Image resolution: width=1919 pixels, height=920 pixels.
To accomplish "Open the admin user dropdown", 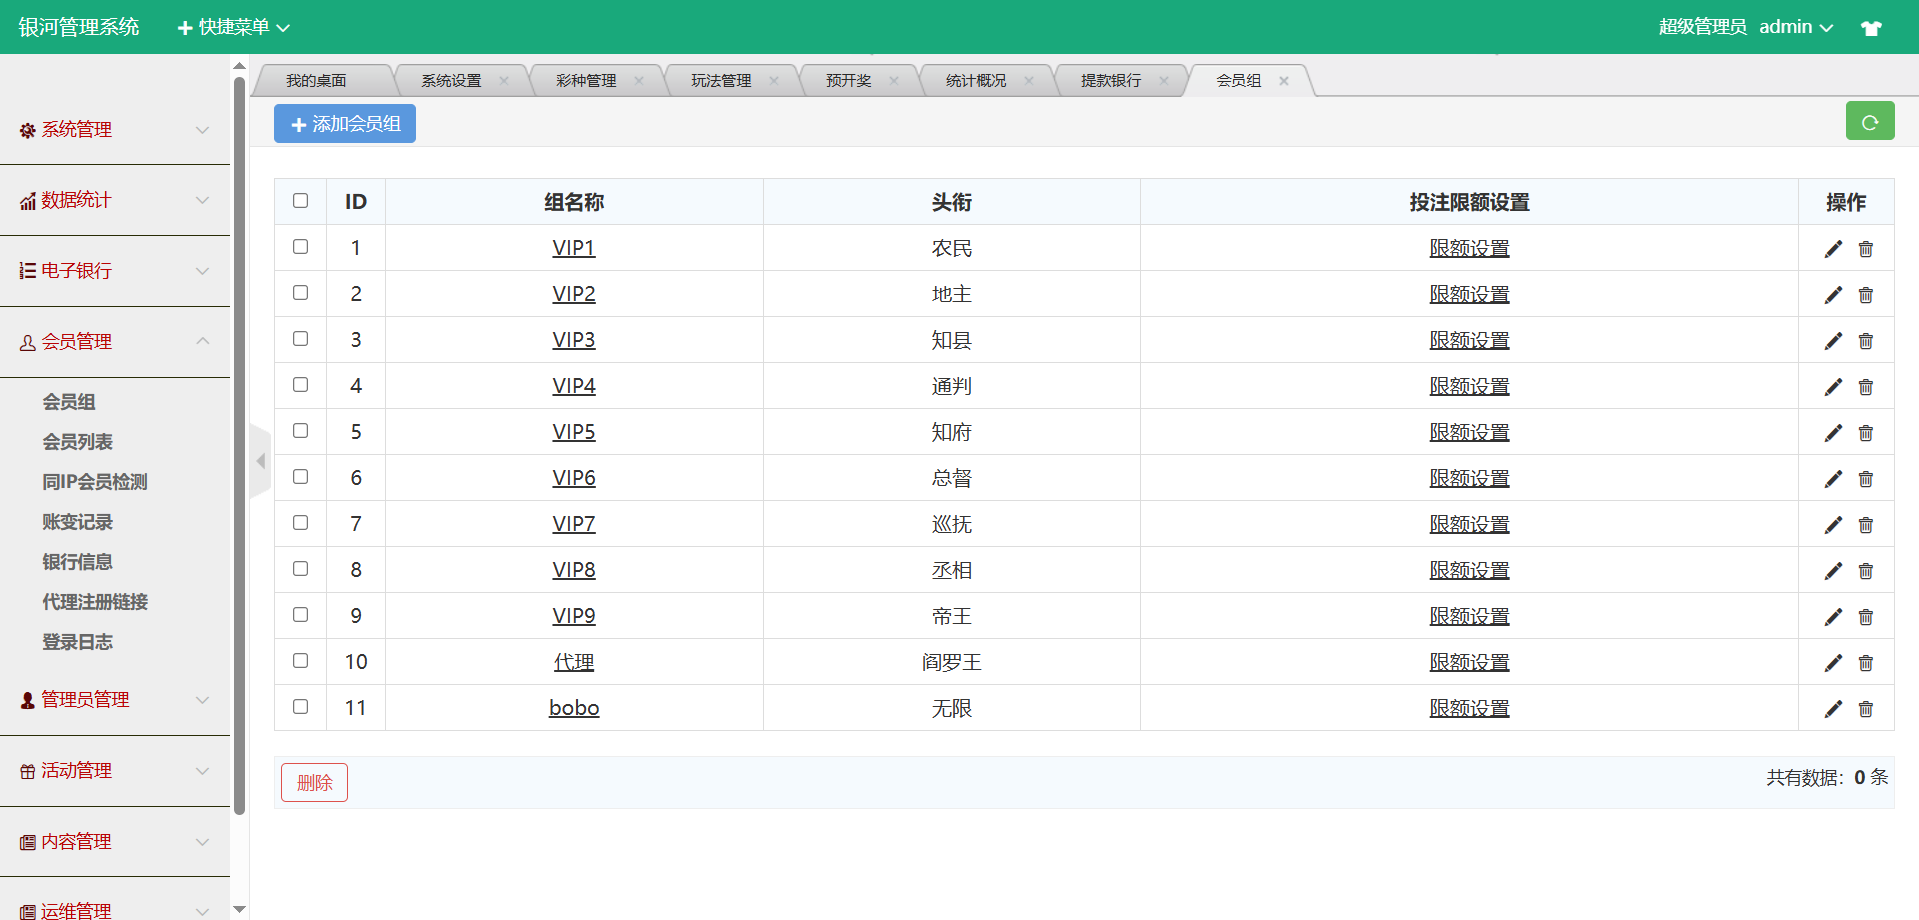I will tap(1796, 27).
